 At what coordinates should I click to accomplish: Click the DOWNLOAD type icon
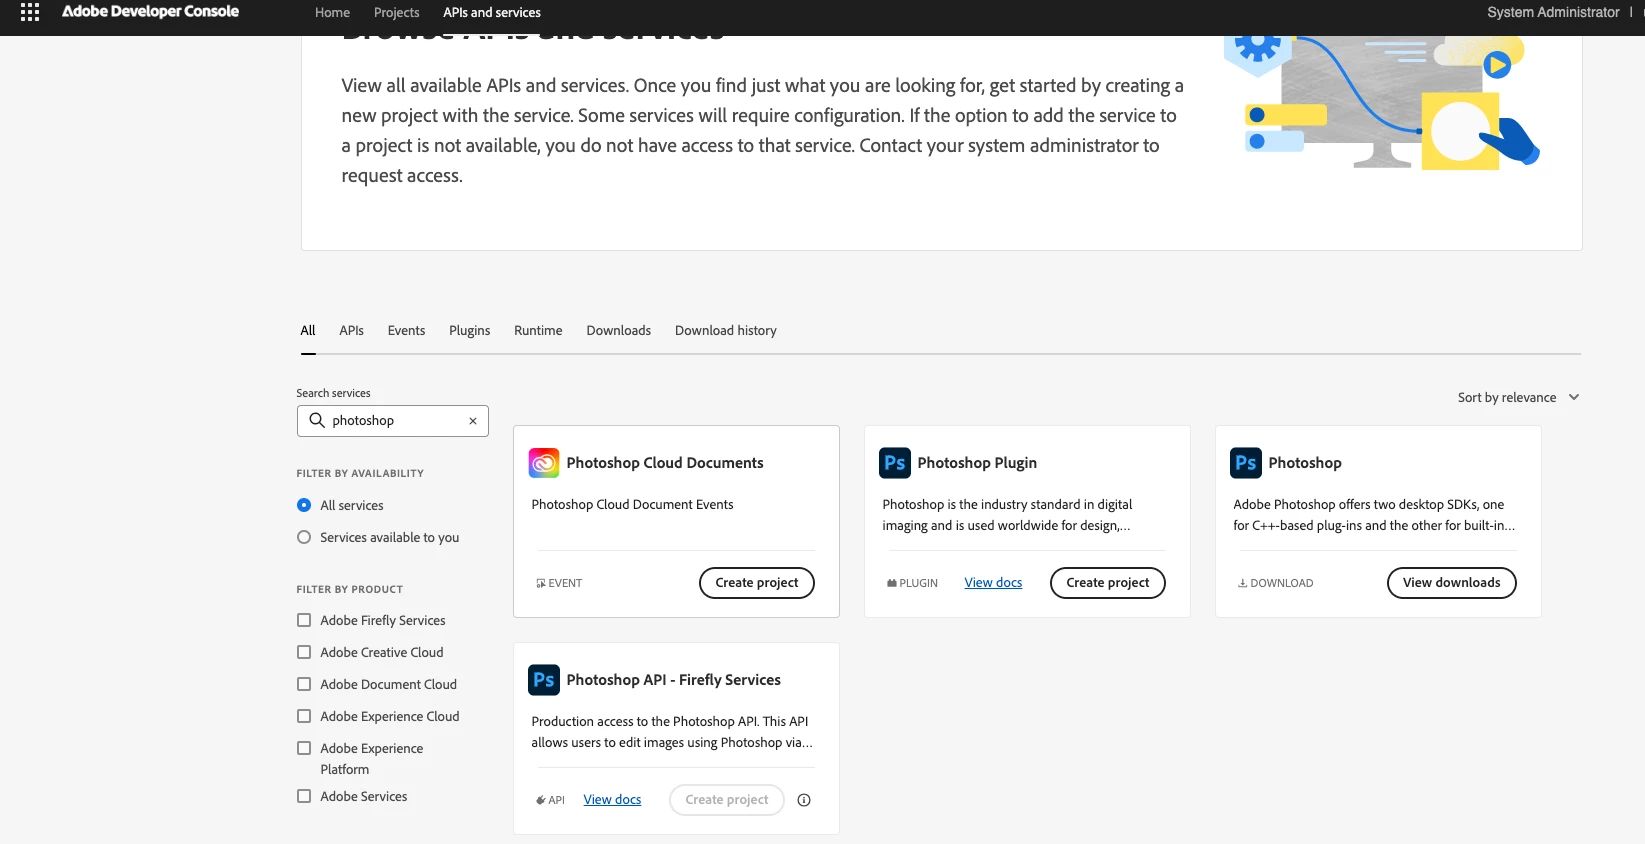[x=1243, y=583]
